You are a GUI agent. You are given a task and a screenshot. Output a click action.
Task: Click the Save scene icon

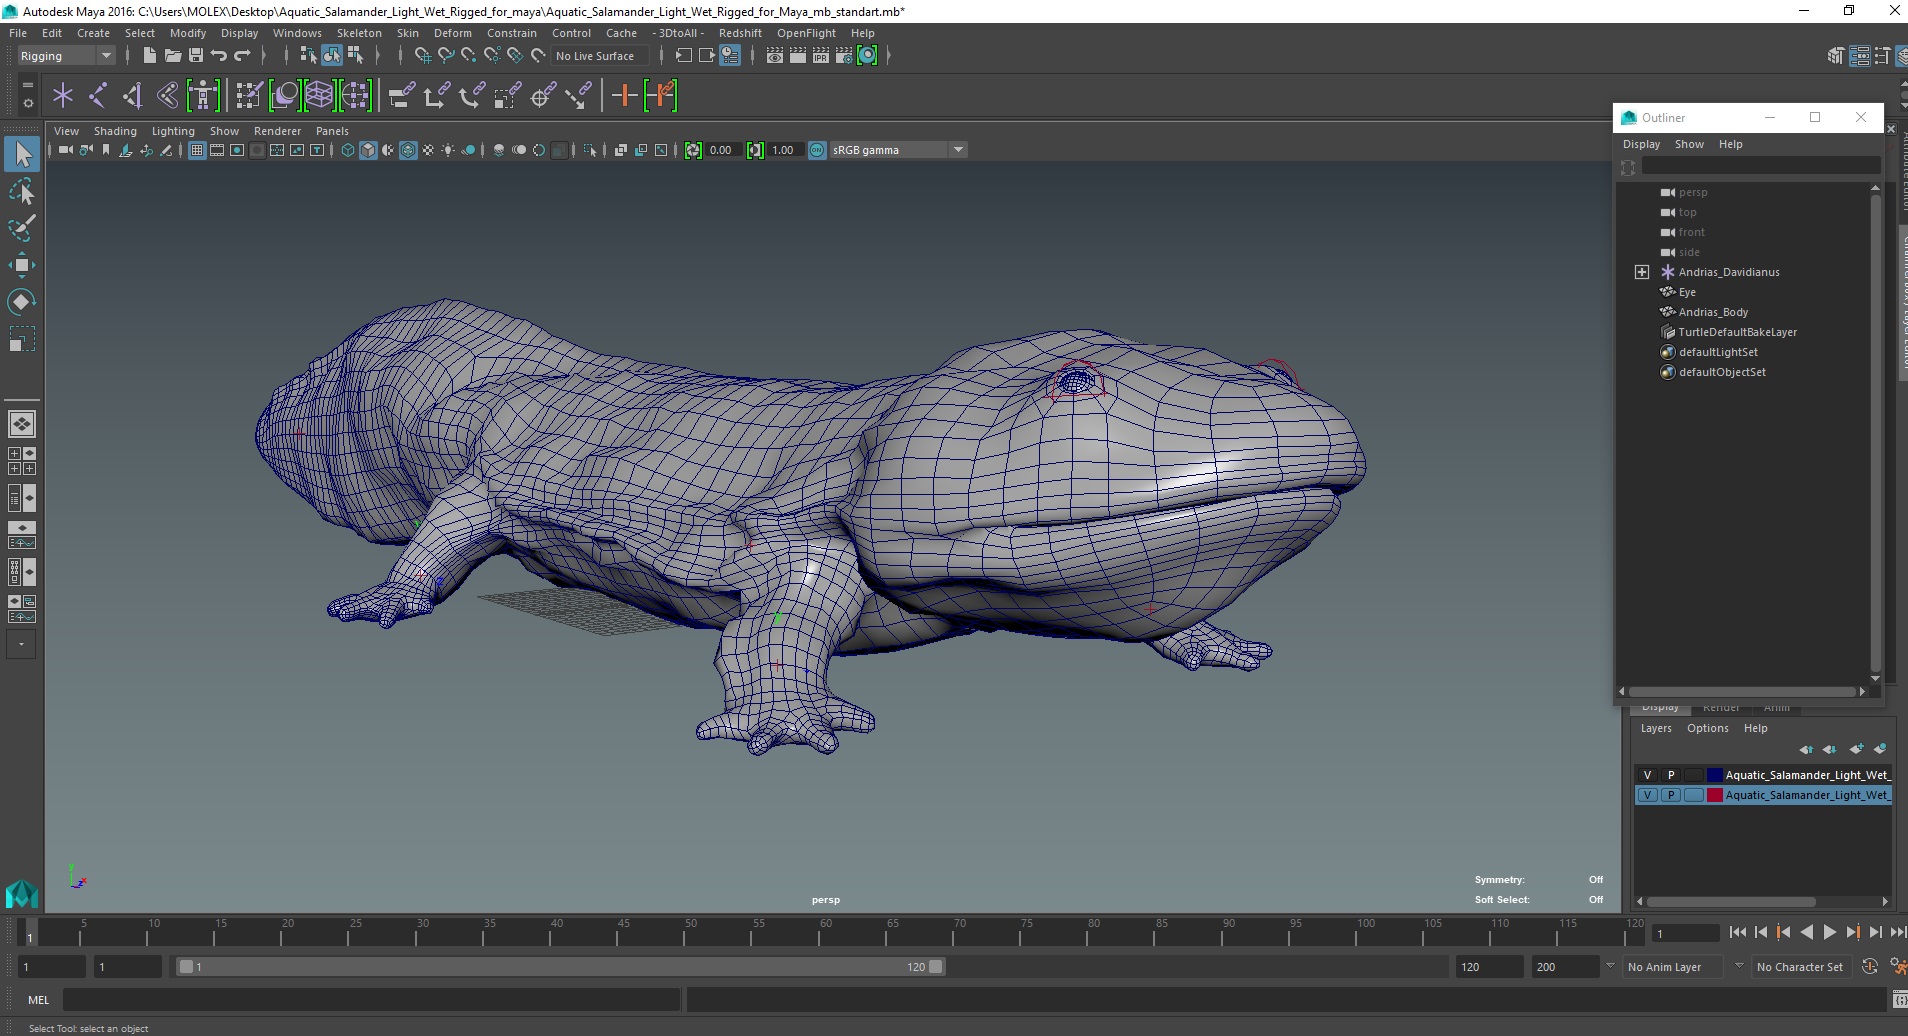tap(196, 56)
